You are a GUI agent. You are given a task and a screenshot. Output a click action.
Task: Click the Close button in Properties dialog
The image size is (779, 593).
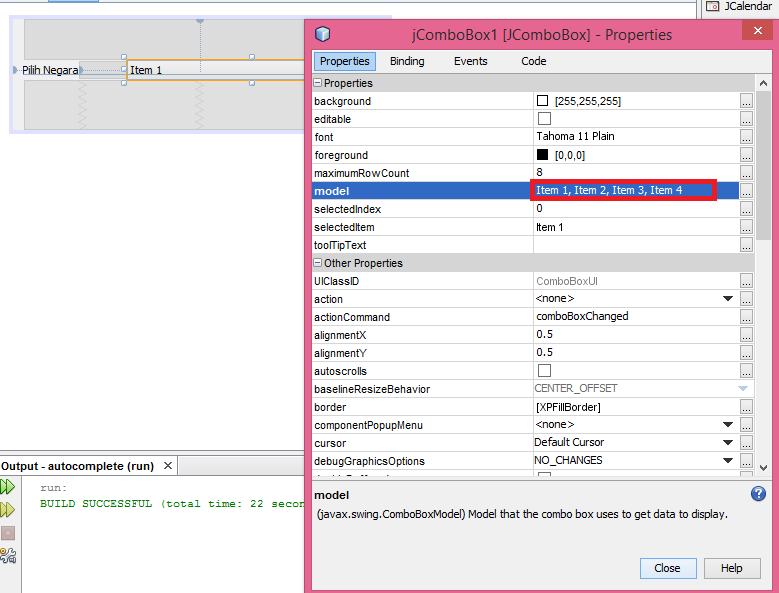667,568
